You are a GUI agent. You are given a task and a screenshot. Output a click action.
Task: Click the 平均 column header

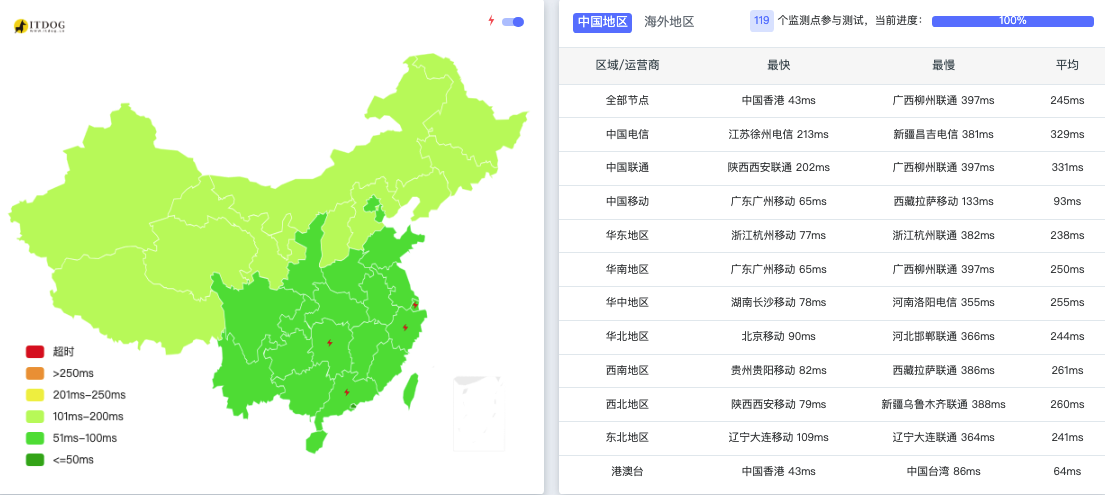coord(1067,65)
